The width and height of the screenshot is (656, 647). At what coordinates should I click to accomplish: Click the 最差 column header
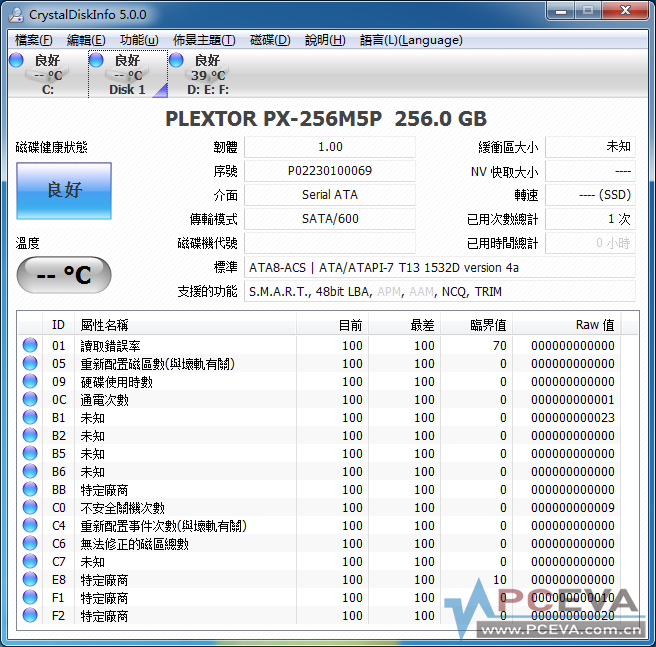point(405,325)
